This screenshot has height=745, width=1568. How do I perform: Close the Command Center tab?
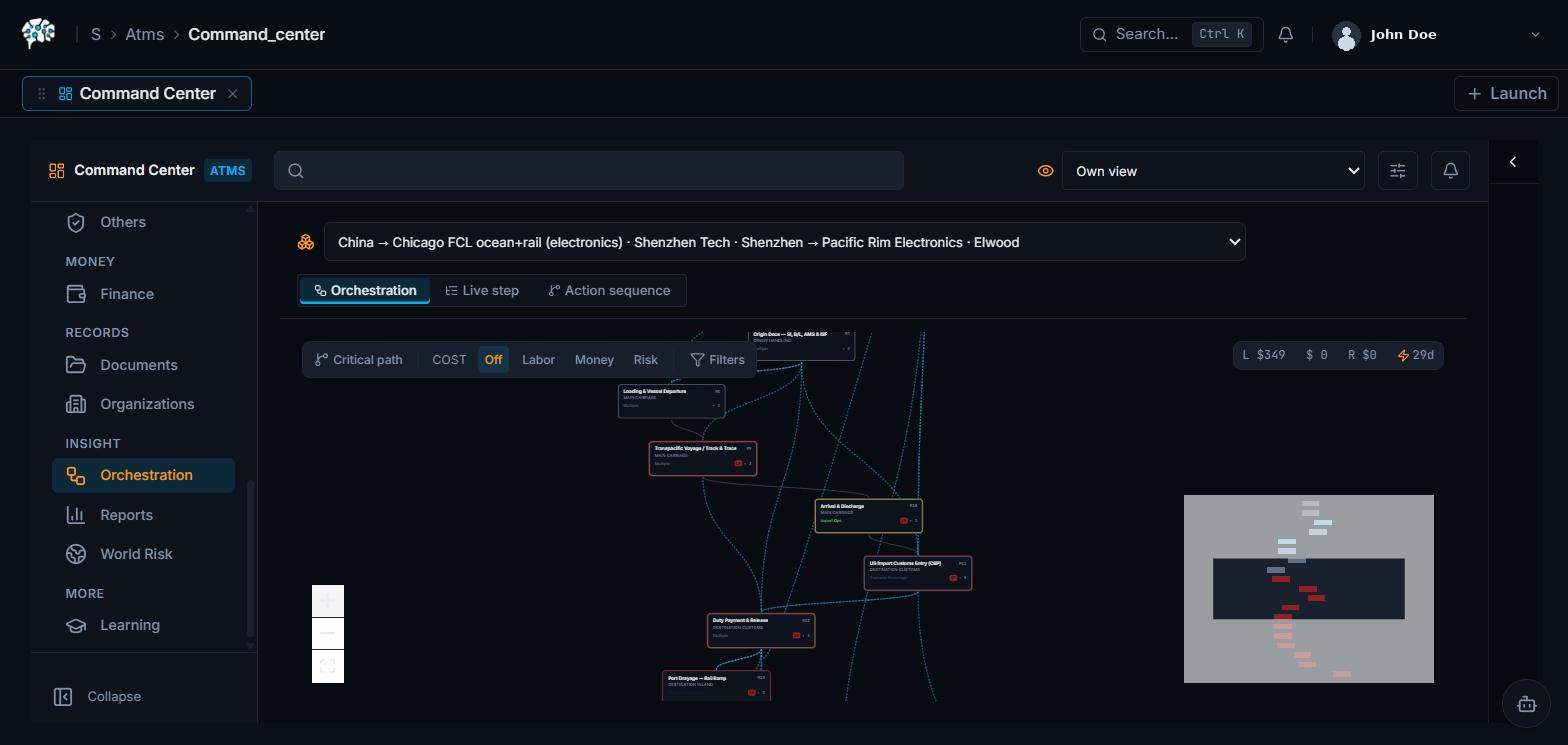[x=232, y=93]
